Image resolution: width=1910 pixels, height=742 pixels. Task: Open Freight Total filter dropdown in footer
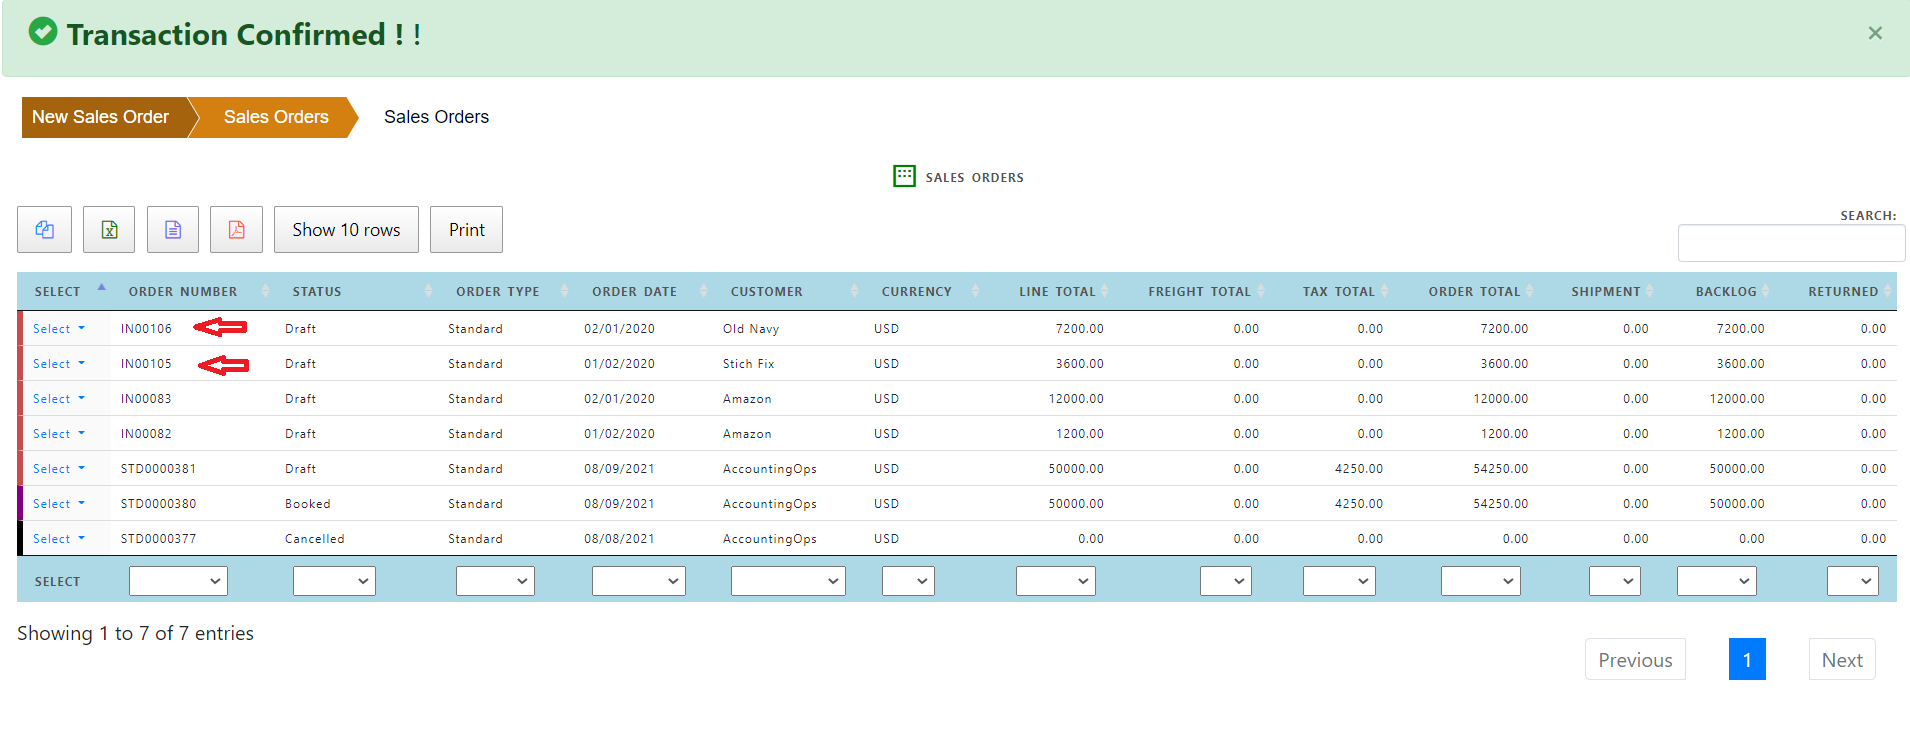1225,581
